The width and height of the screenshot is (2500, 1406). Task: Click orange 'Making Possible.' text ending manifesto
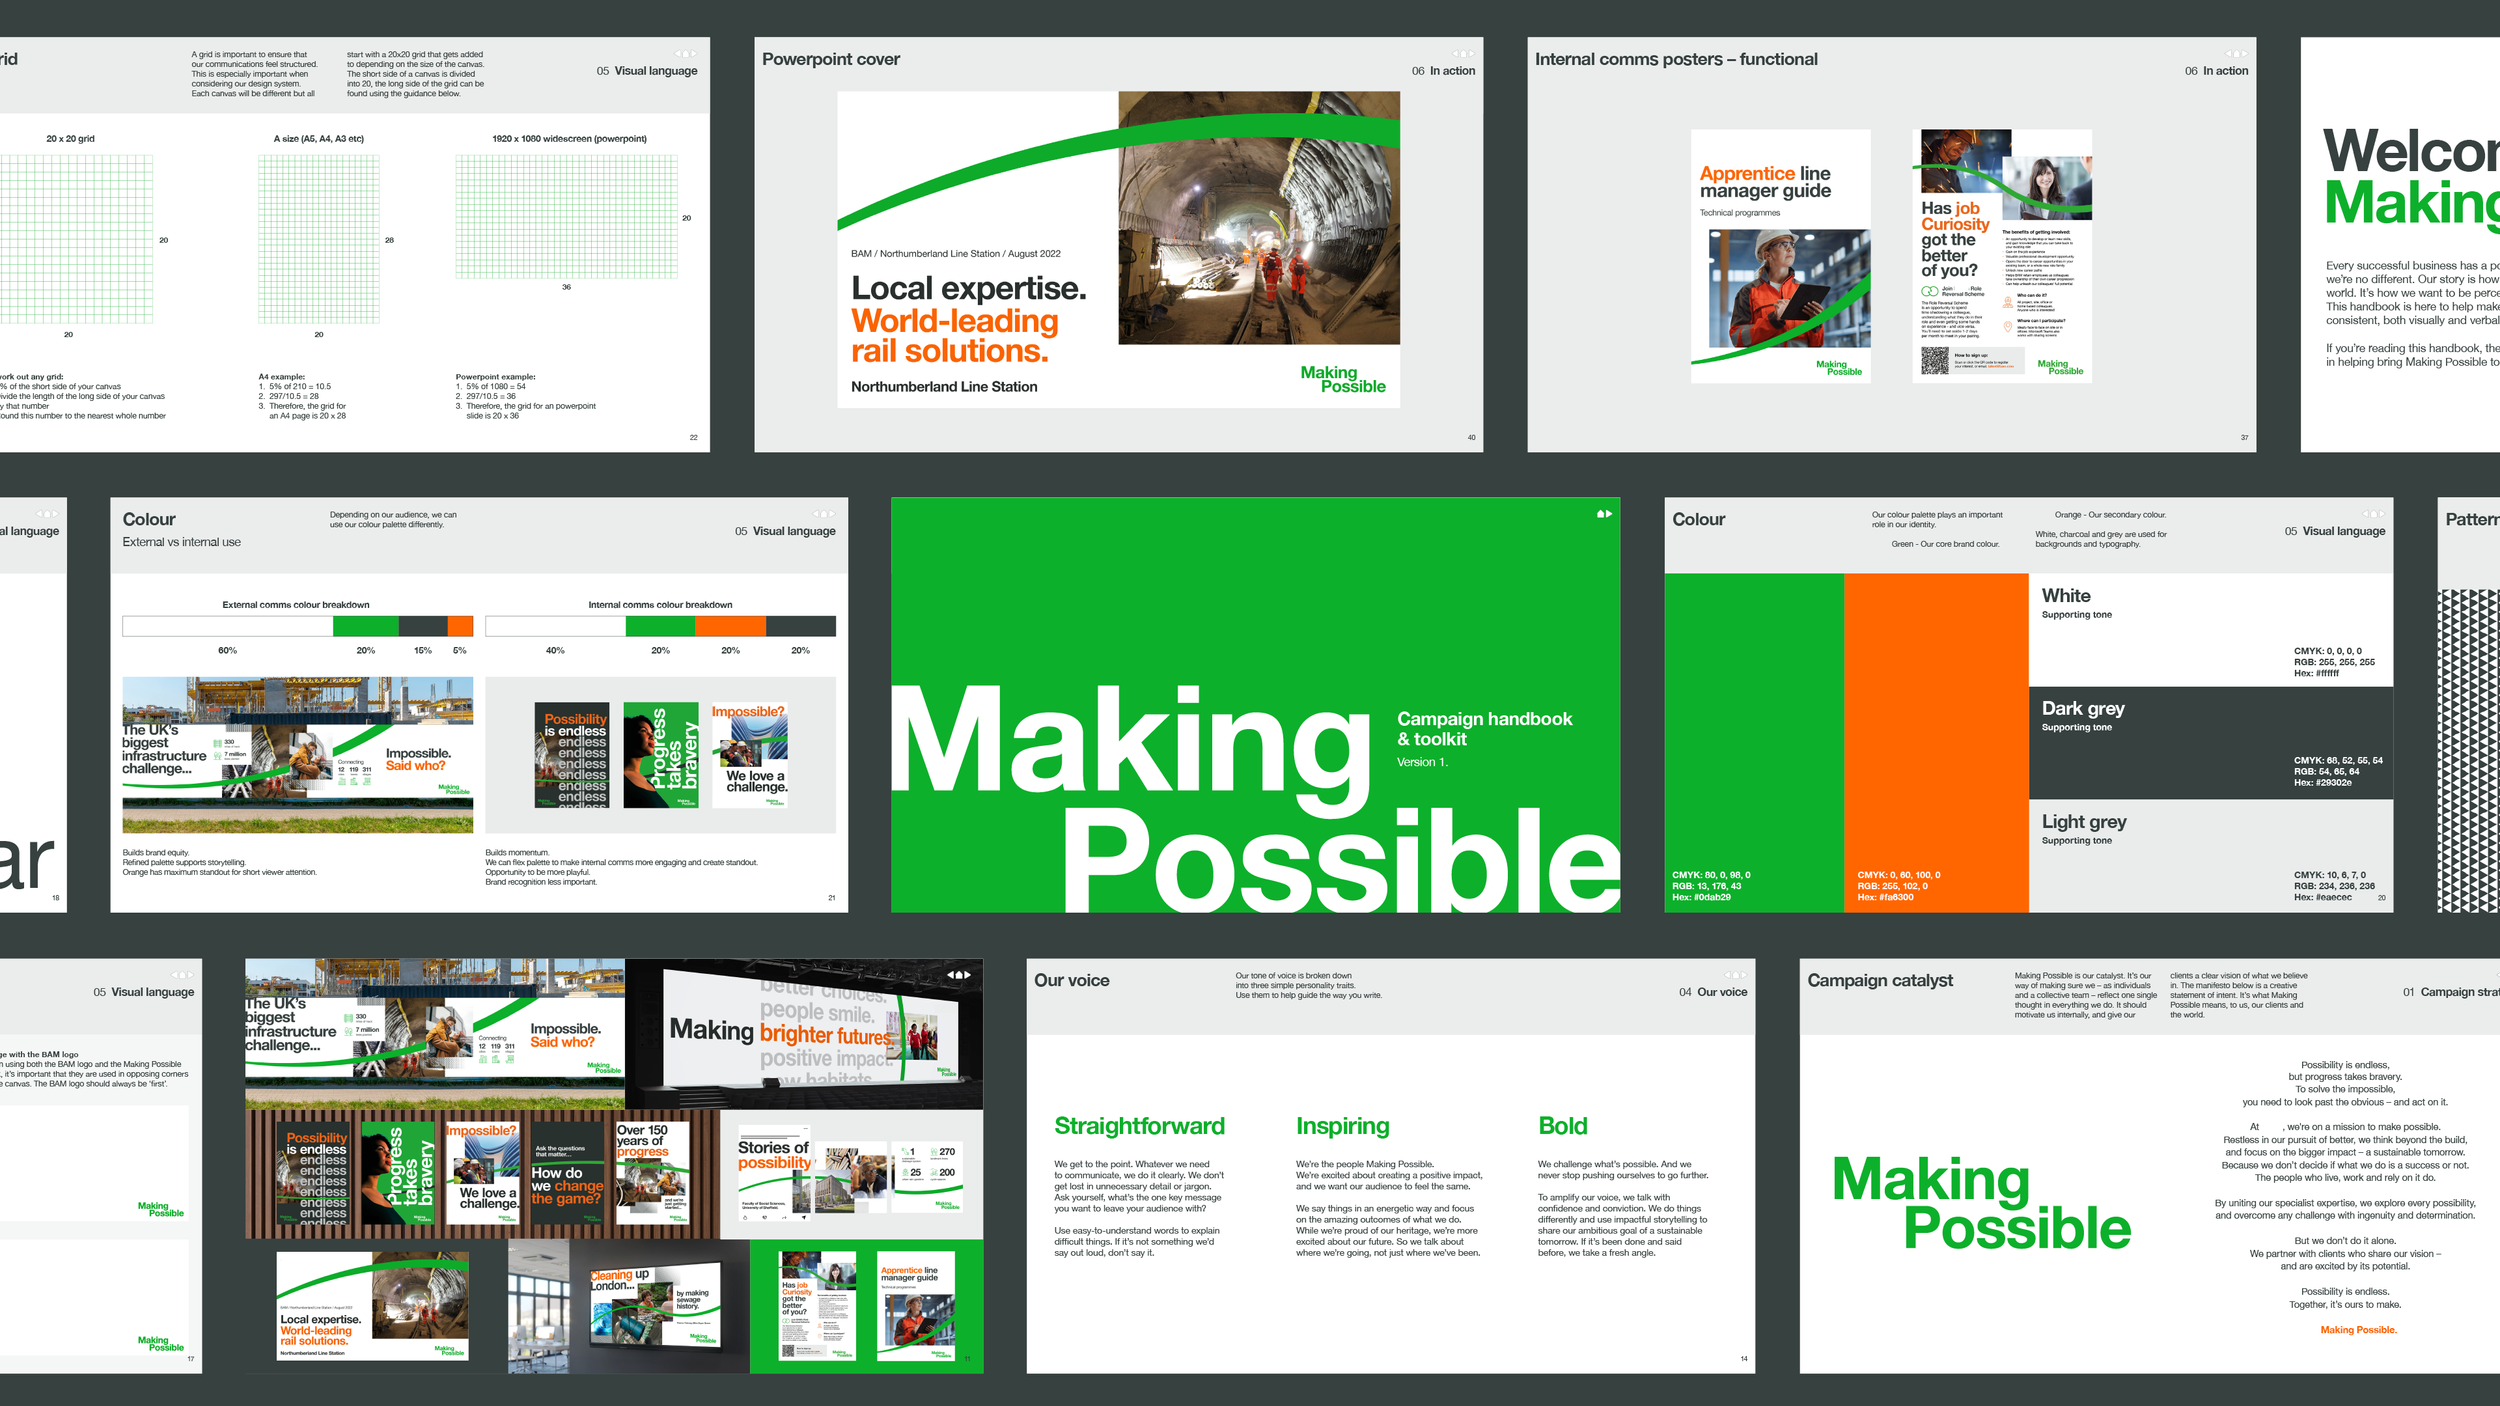(2358, 1330)
